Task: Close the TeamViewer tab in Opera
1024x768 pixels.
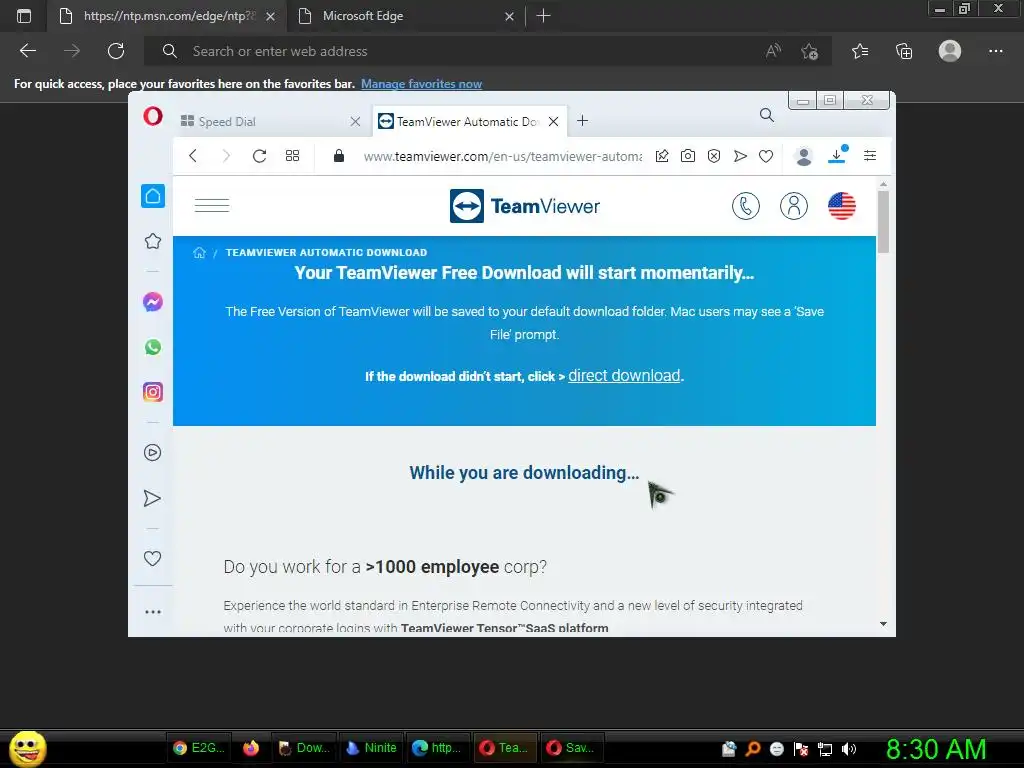Action: 553,121
